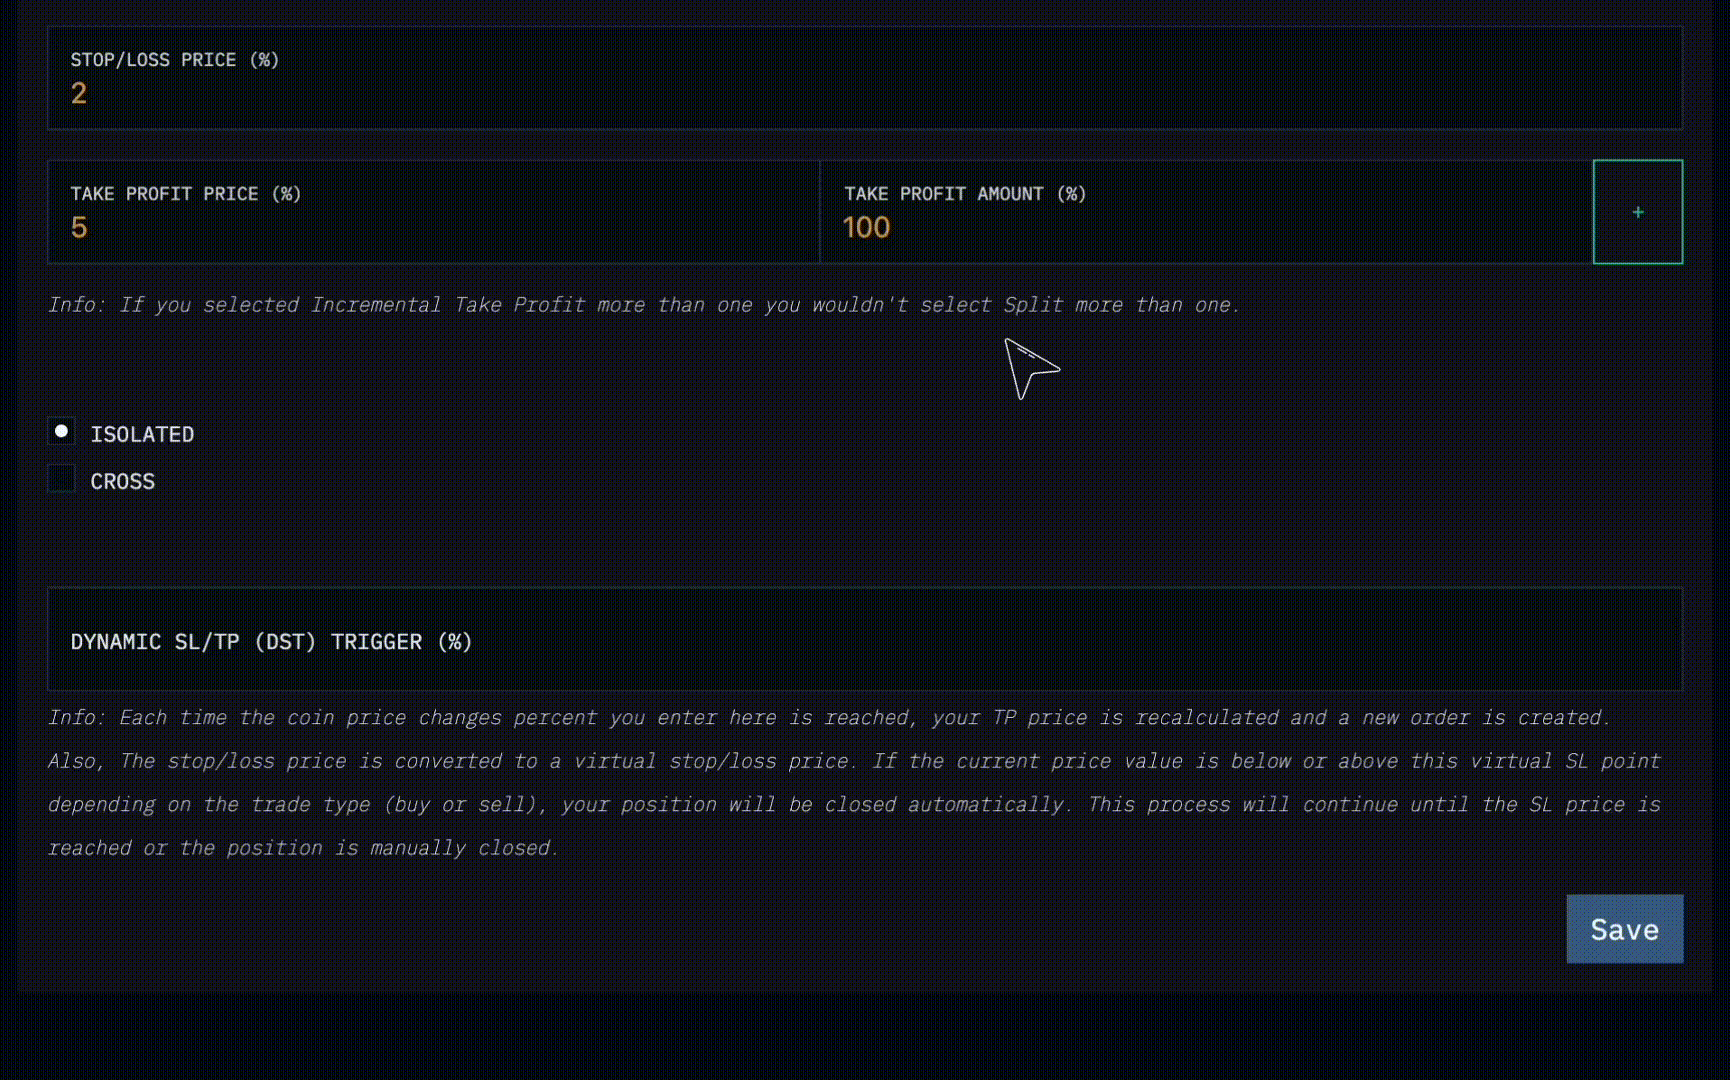Click the value 2 in Stop/Loss Price
Image resolution: width=1730 pixels, height=1080 pixels.
79,94
